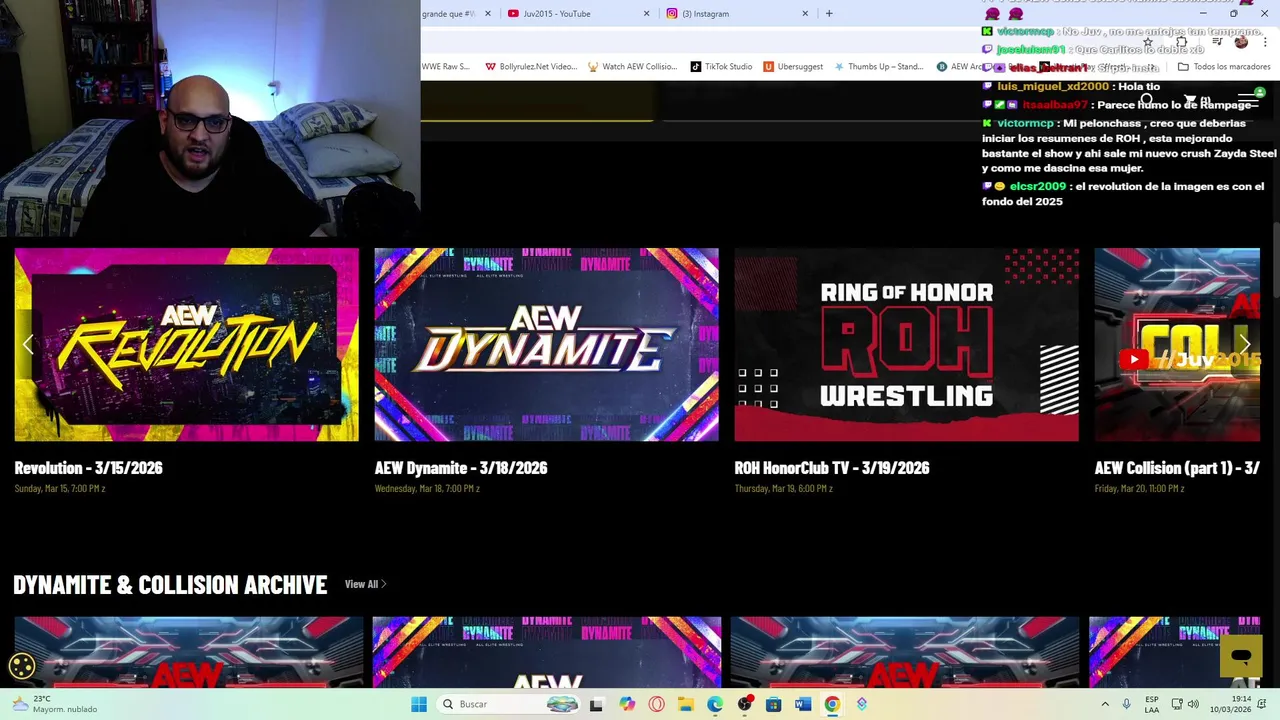Open the weather widget showing 23°C

55,704
